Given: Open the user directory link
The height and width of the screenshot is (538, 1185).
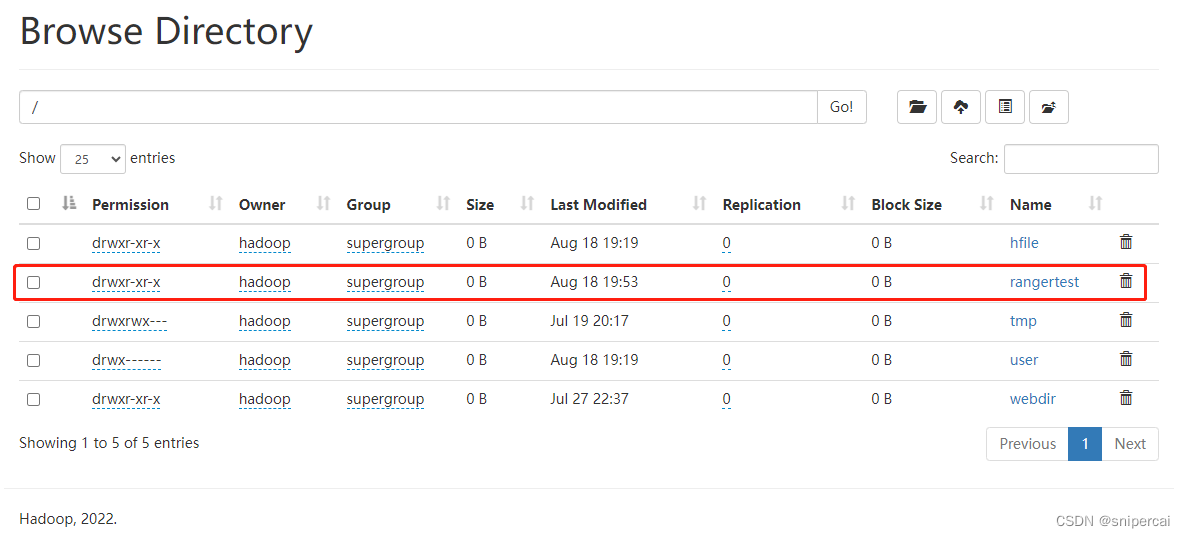Looking at the screenshot, I should (x=1024, y=360).
